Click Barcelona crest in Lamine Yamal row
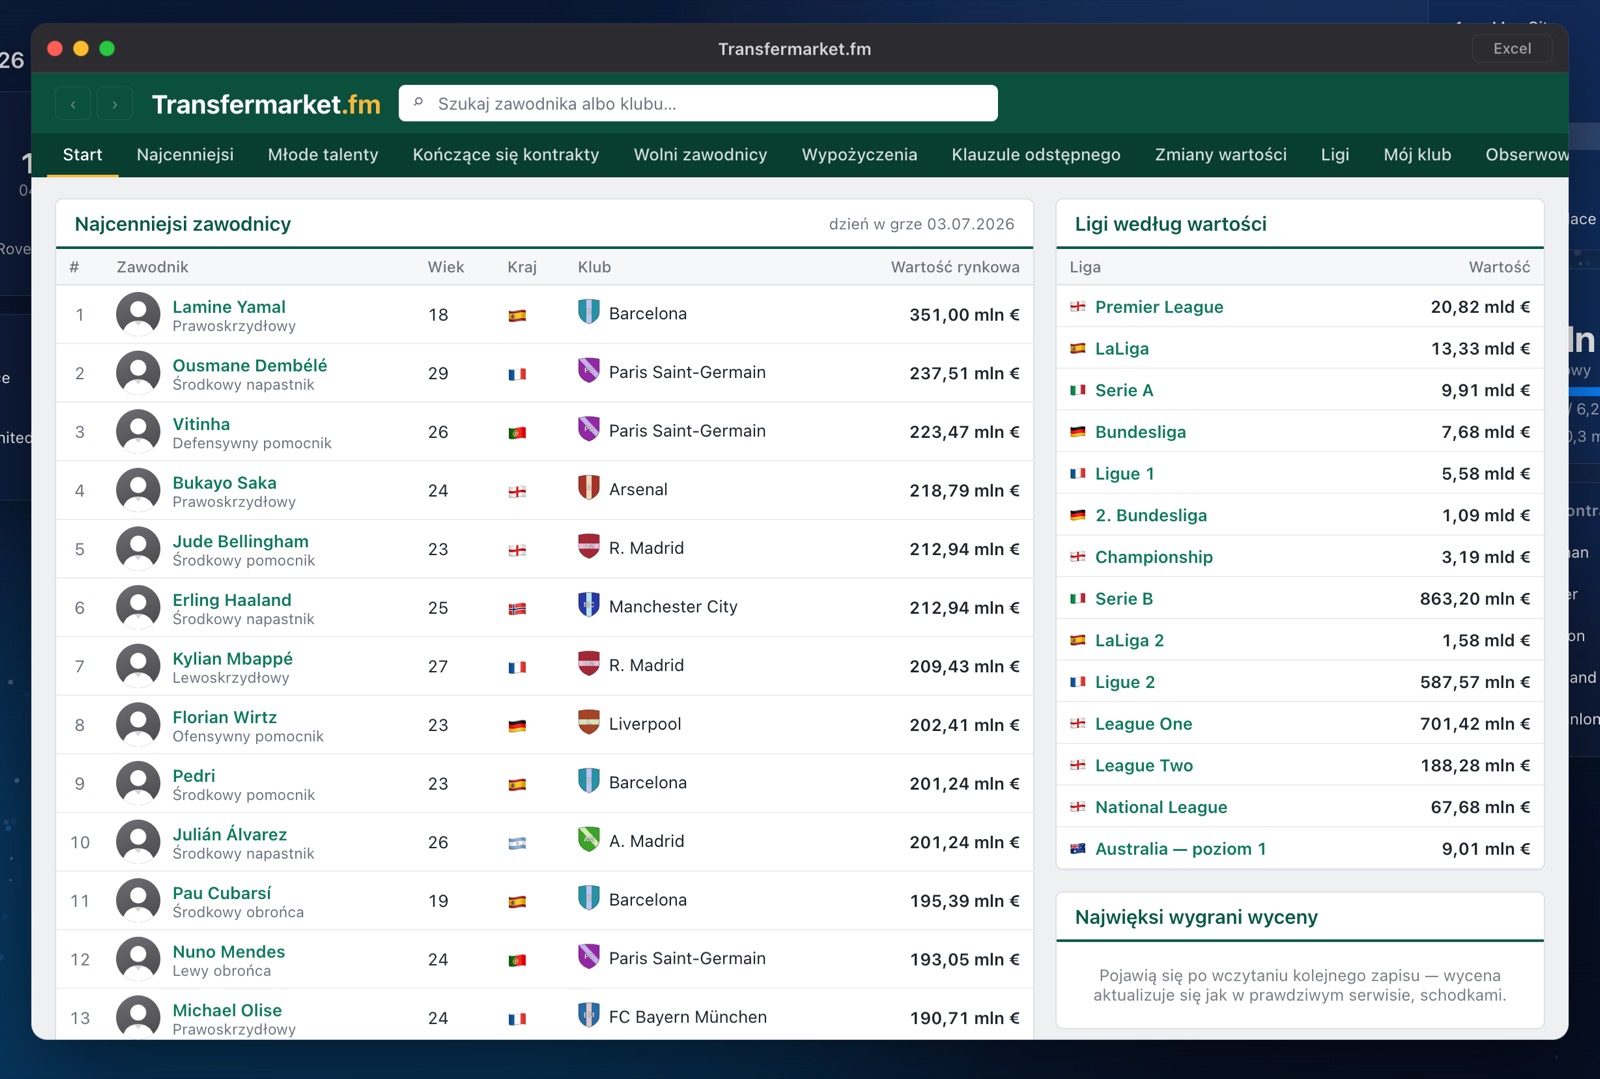 589,313
